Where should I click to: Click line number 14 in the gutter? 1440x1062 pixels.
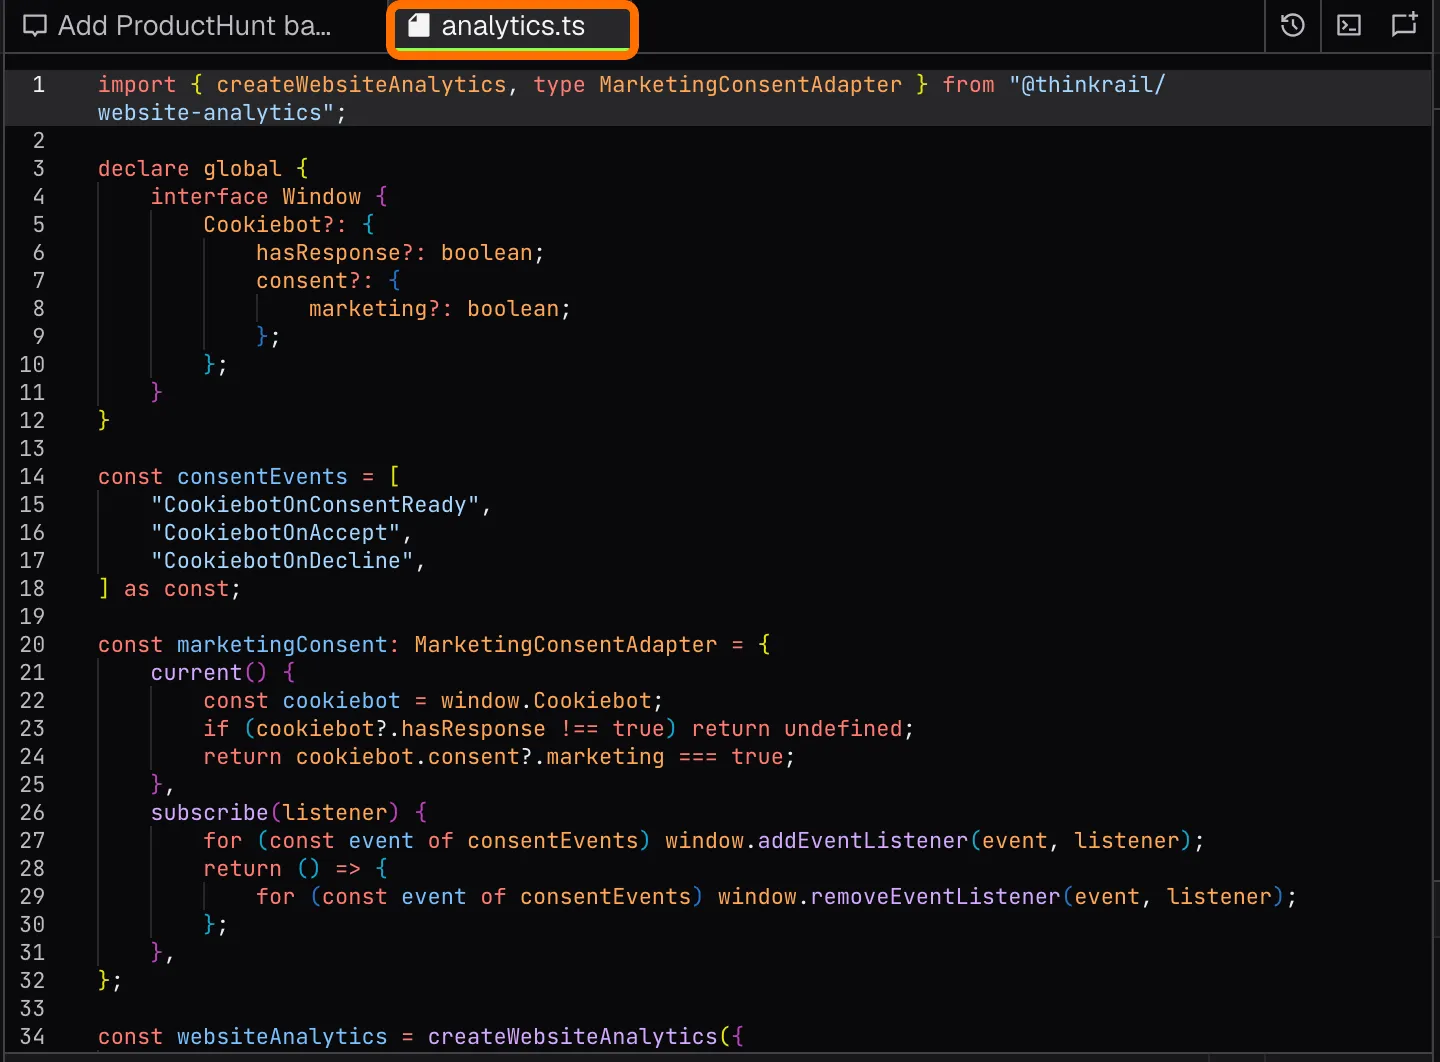pos(32,476)
